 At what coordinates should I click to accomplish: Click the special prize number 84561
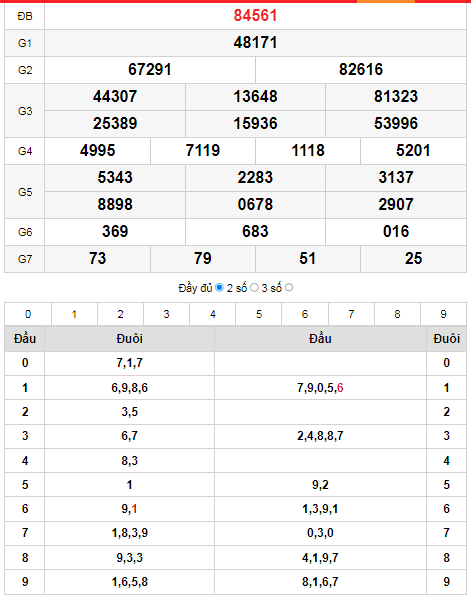tap(255, 16)
